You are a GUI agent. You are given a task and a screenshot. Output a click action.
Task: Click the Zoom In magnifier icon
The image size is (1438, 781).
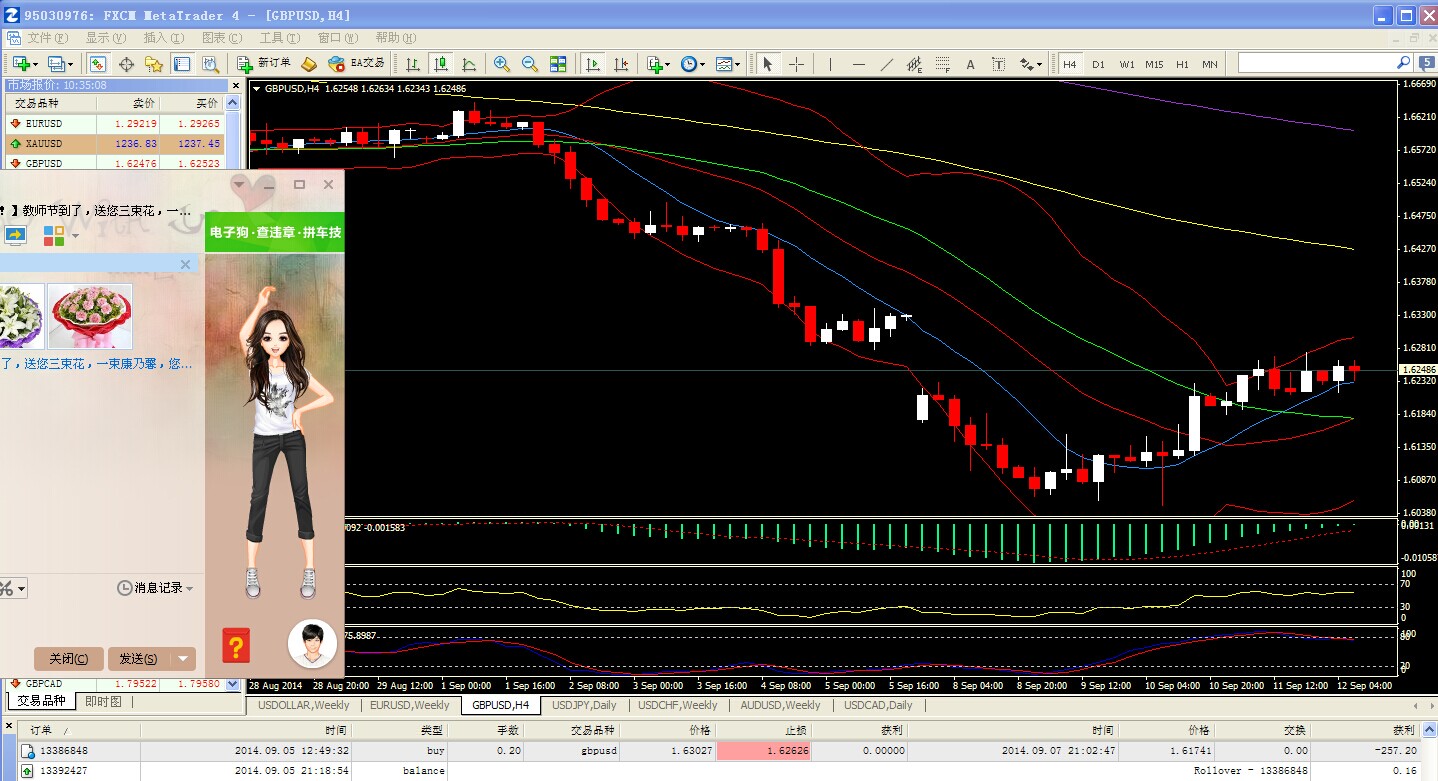(502, 64)
